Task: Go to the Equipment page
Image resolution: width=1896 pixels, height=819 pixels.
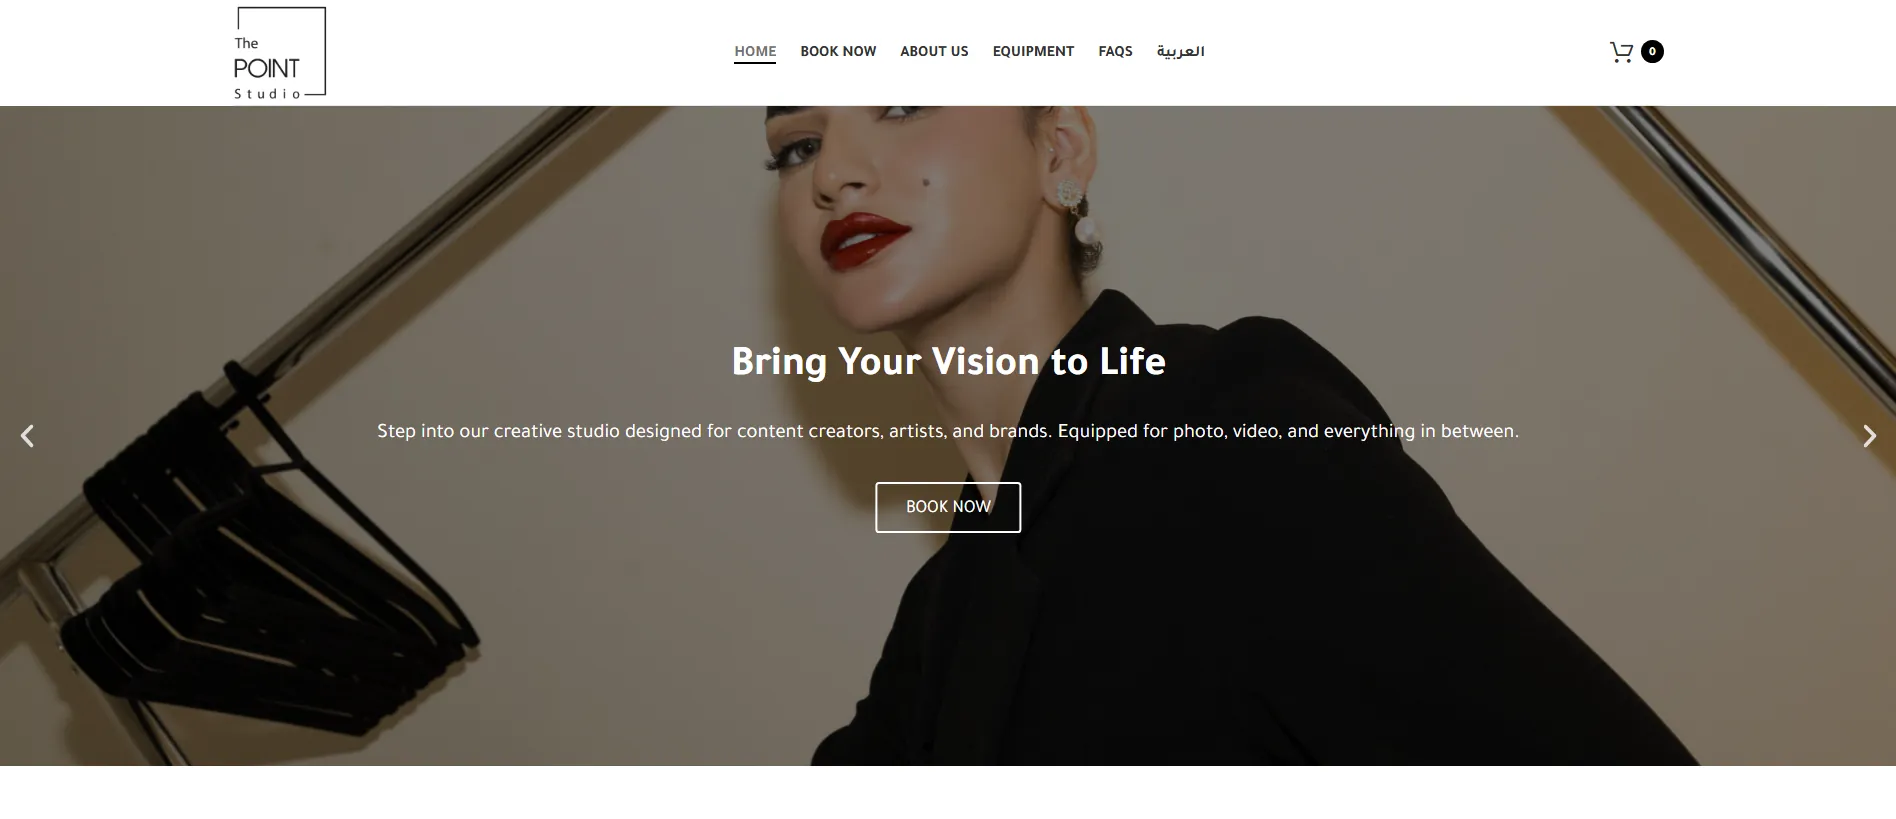Action: tap(1033, 51)
